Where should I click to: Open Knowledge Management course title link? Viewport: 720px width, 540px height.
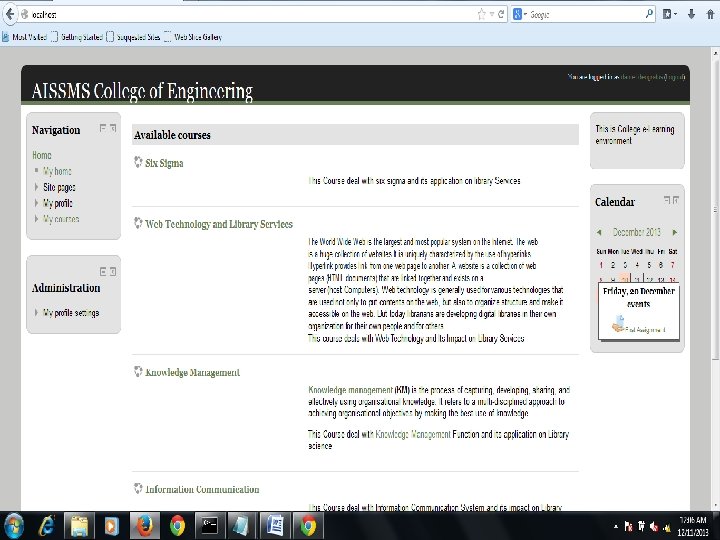[x=192, y=372]
